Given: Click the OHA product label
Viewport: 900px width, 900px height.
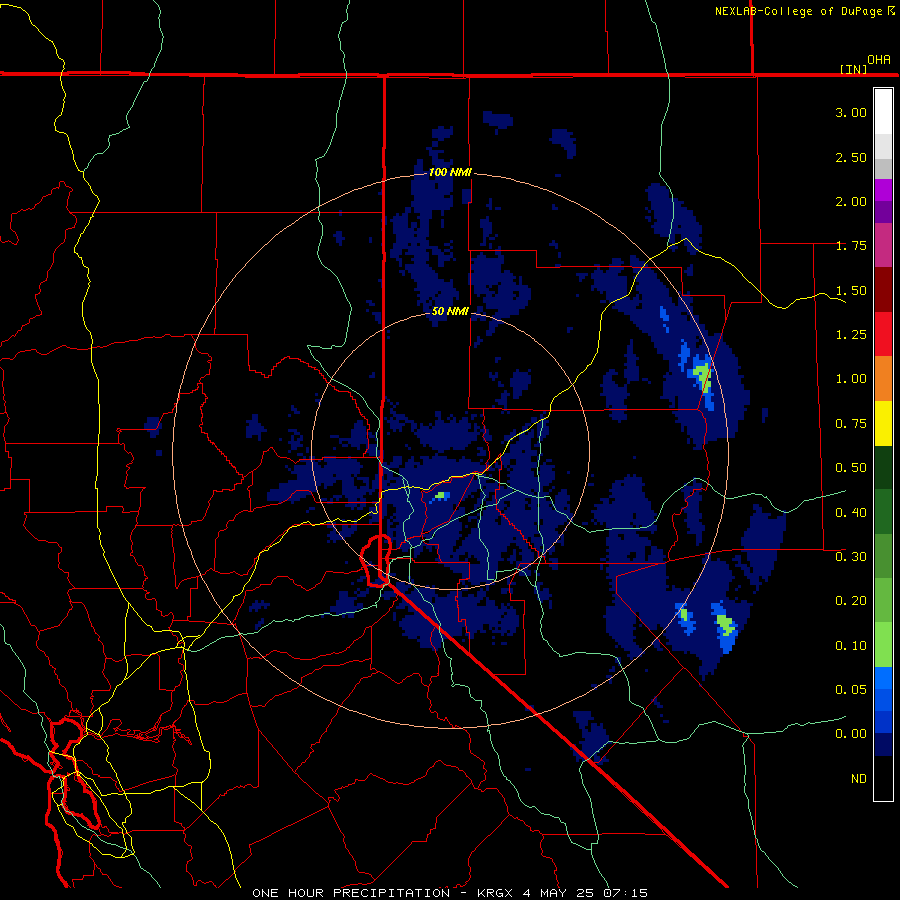Looking at the screenshot, I should [x=879, y=60].
